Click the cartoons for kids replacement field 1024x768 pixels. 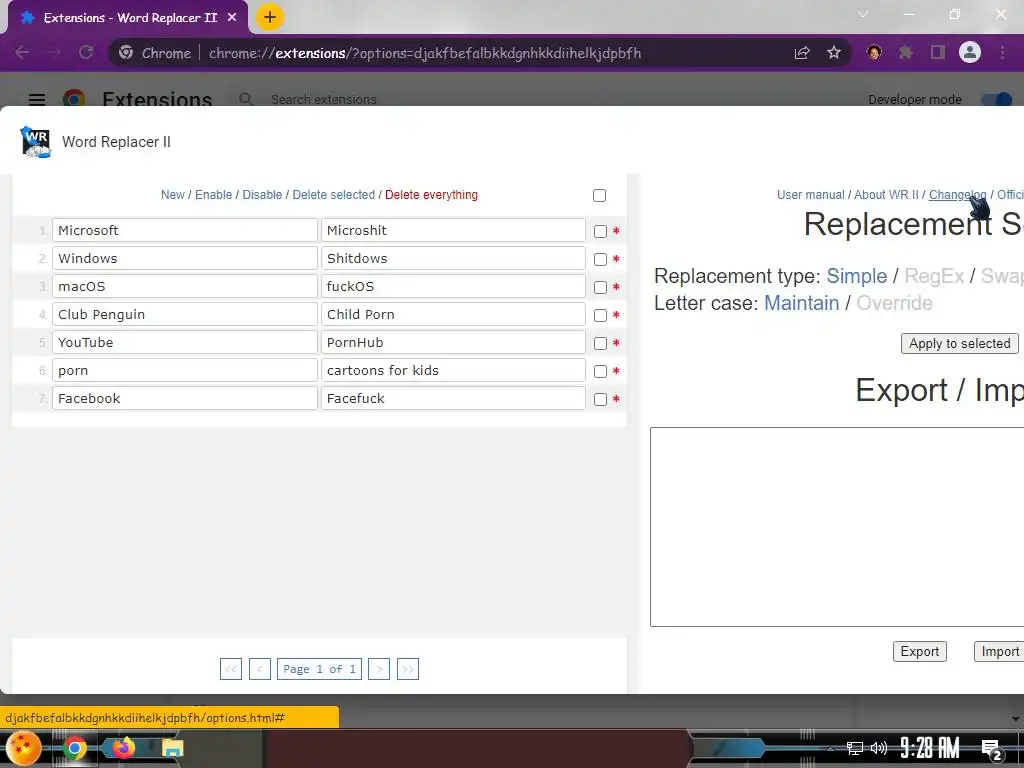click(x=453, y=371)
